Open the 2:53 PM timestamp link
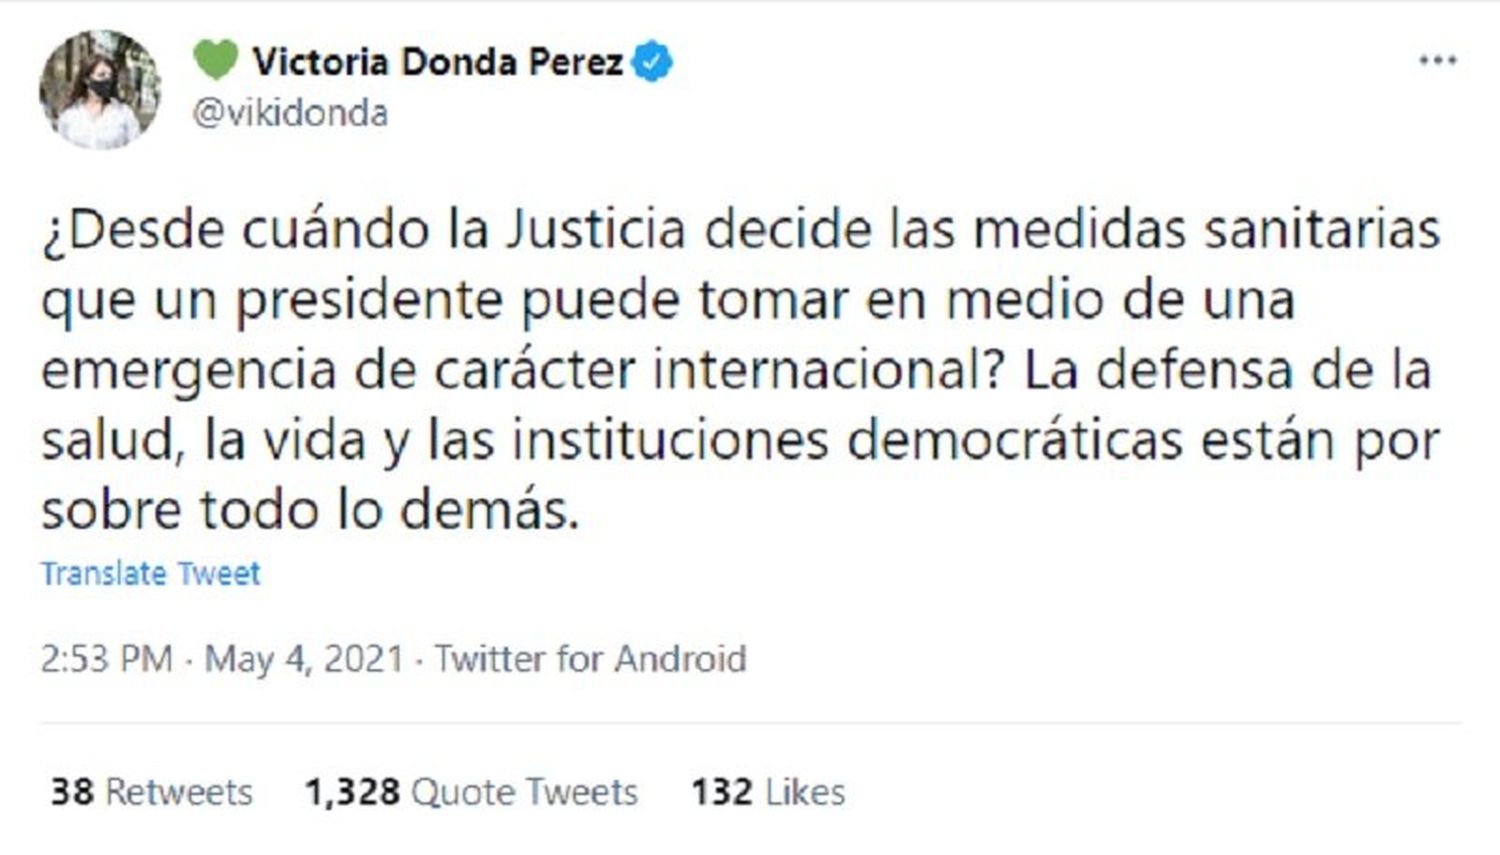 point(107,659)
